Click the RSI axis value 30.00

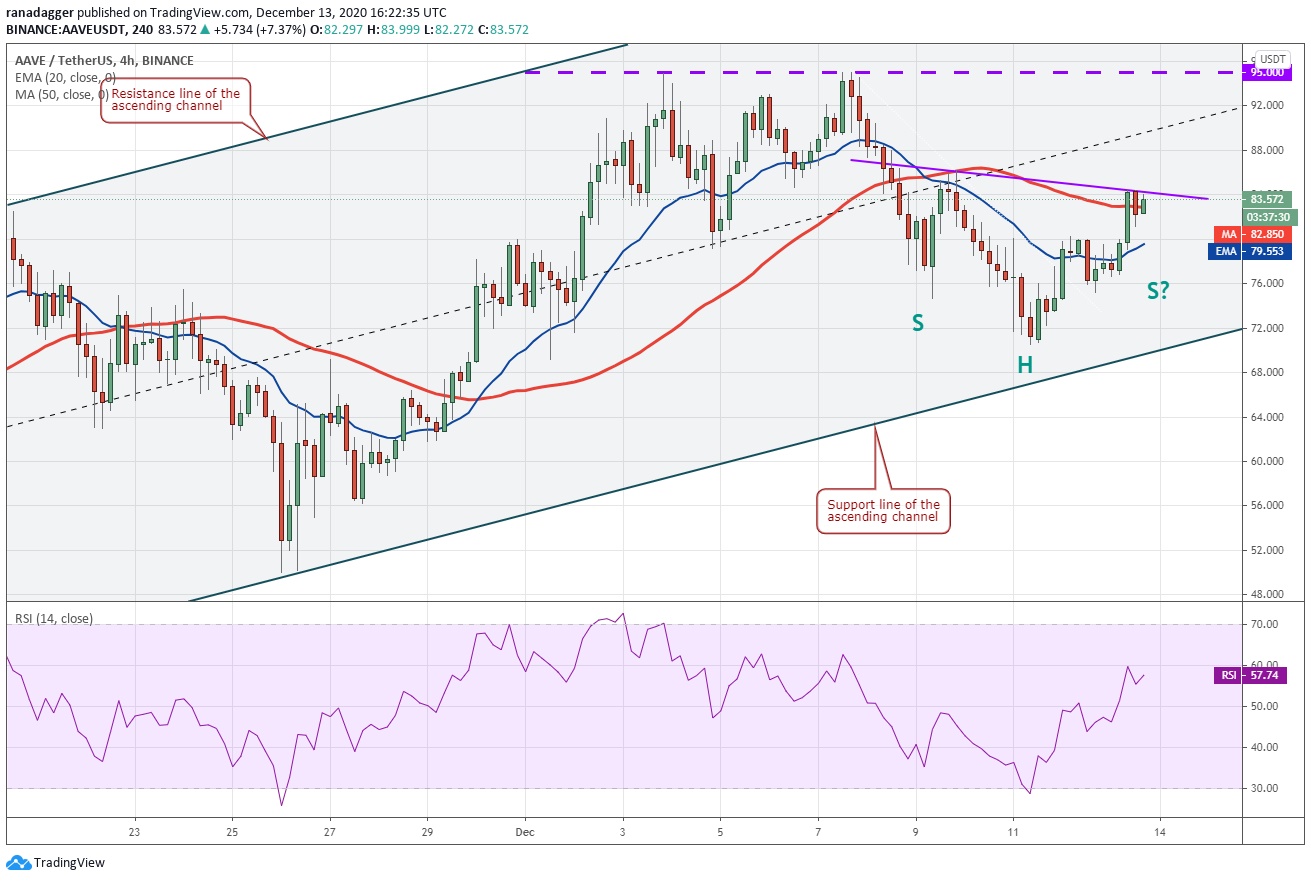tap(1265, 788)
